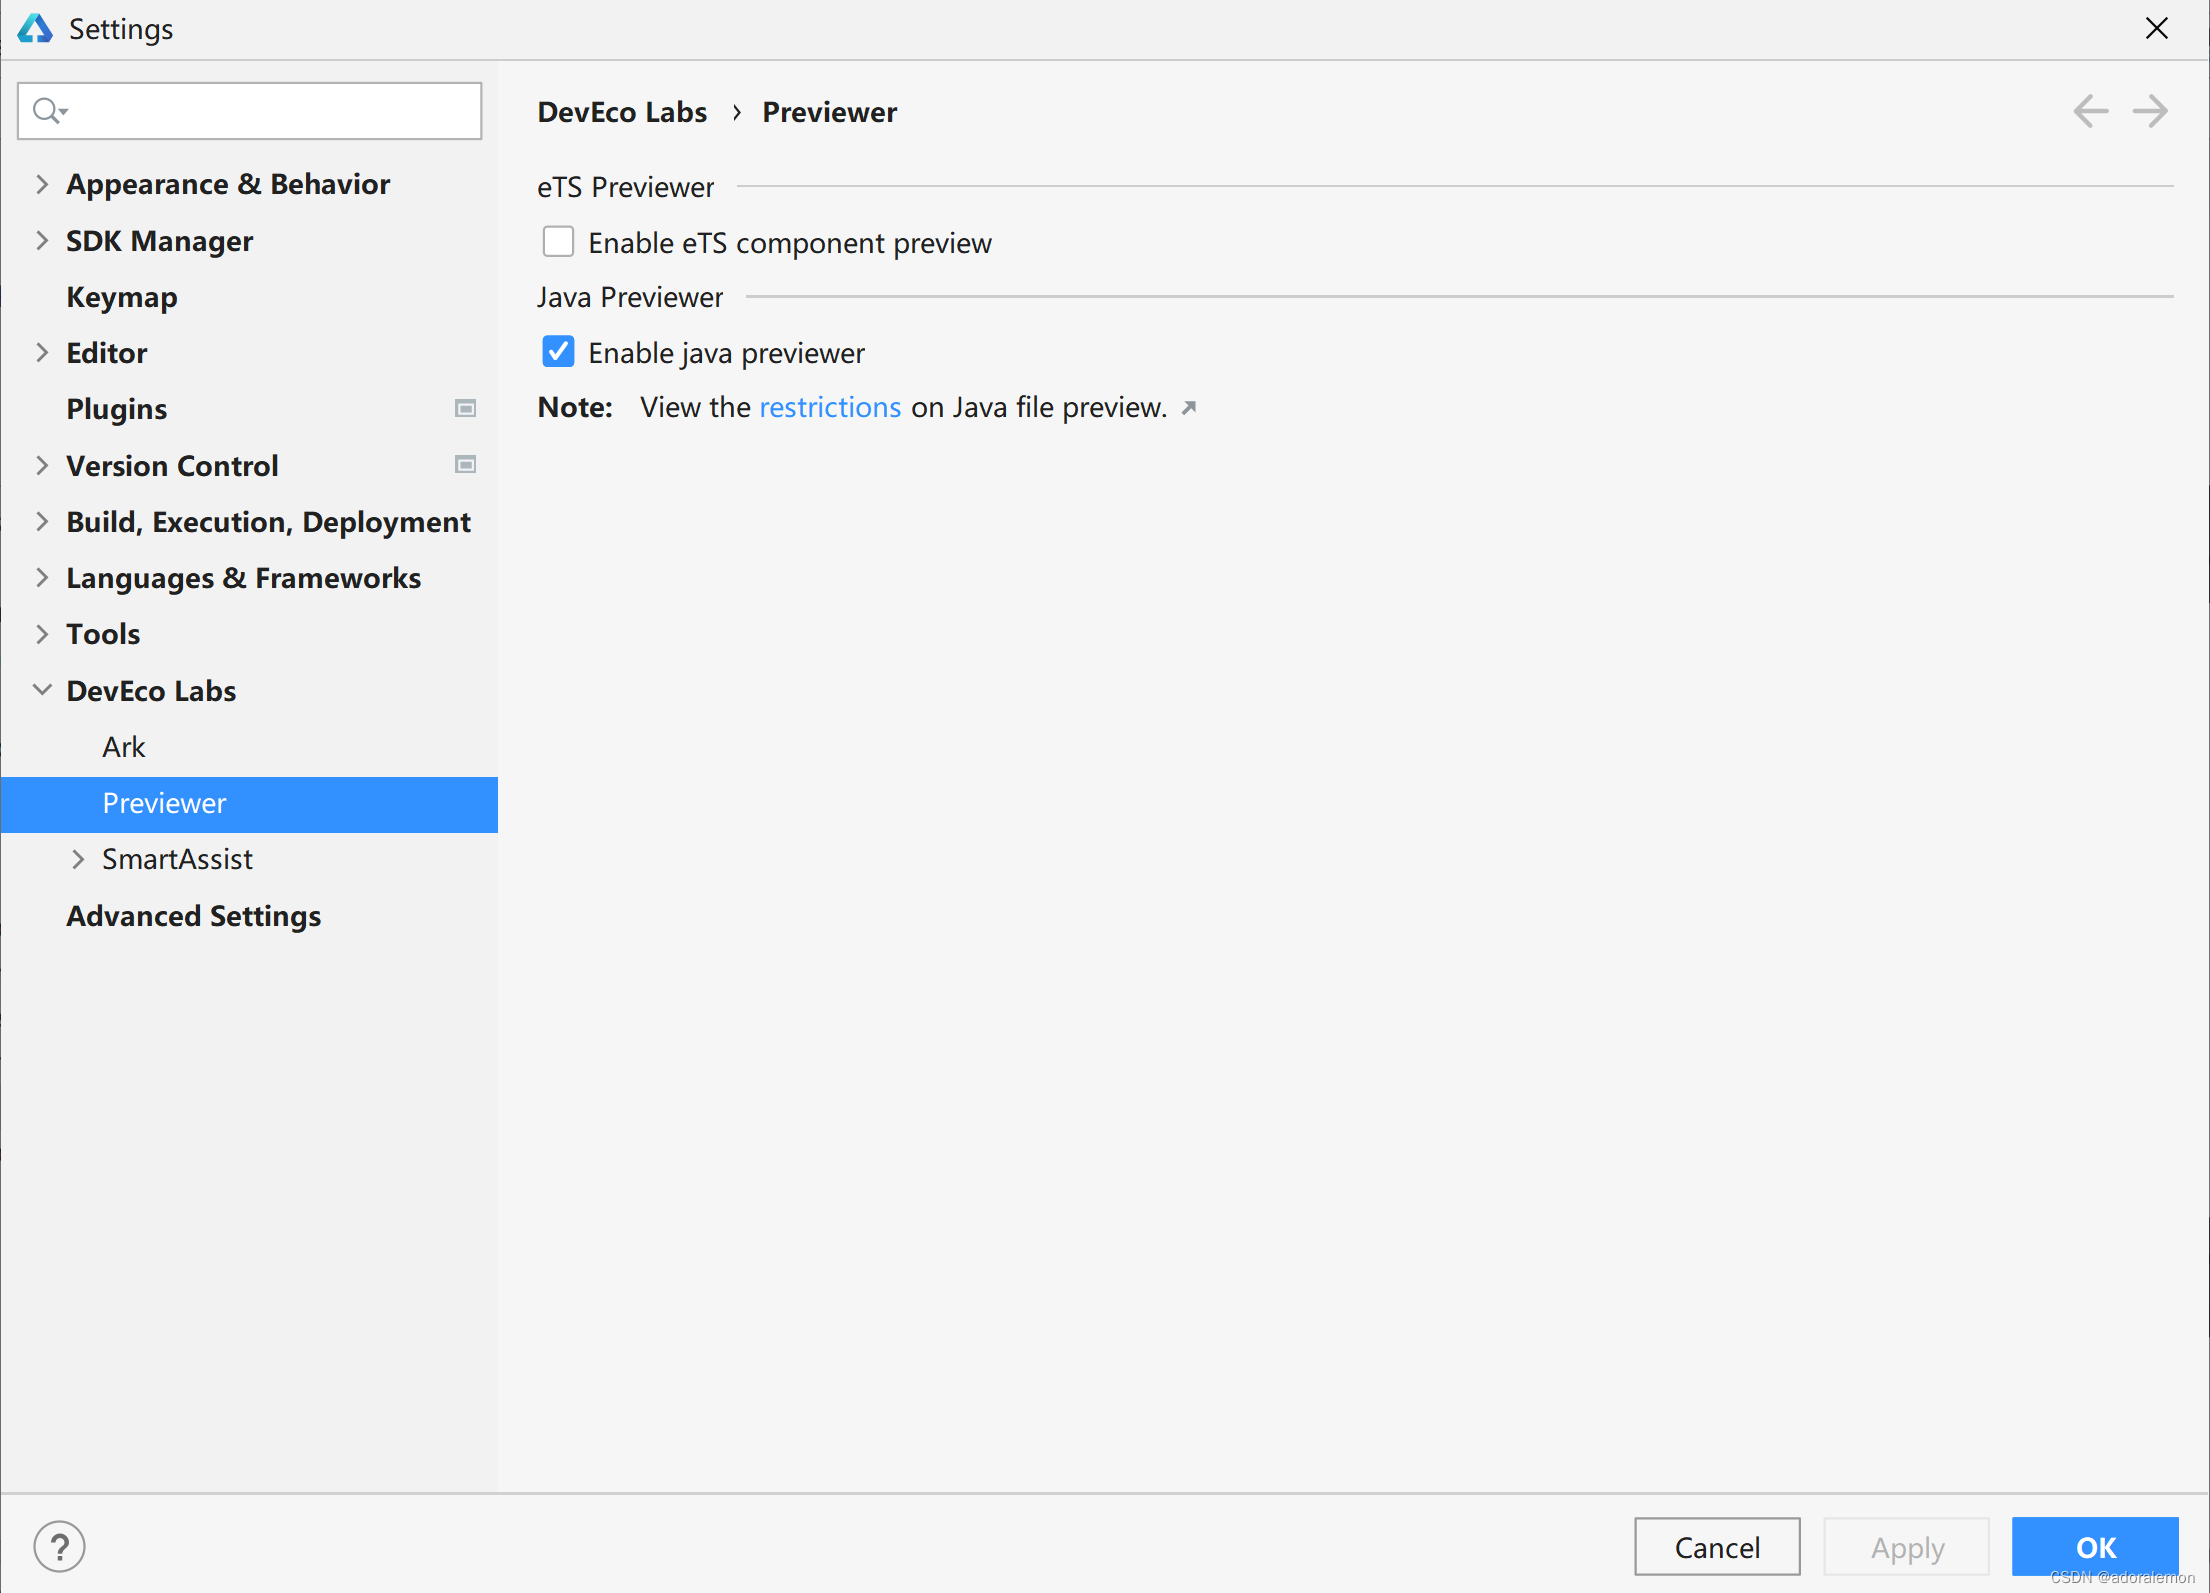Expand Version Control section

tap(42, 465)
